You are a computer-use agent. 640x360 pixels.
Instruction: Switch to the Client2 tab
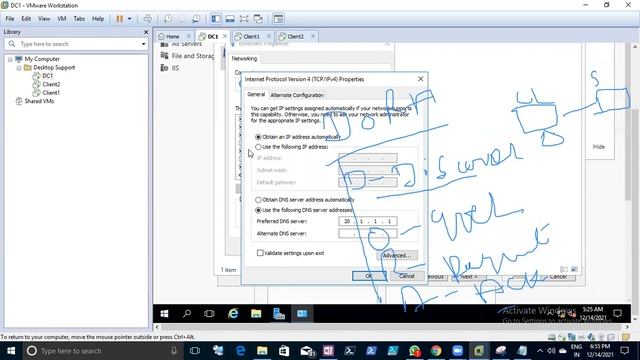[x=296, y=36]
